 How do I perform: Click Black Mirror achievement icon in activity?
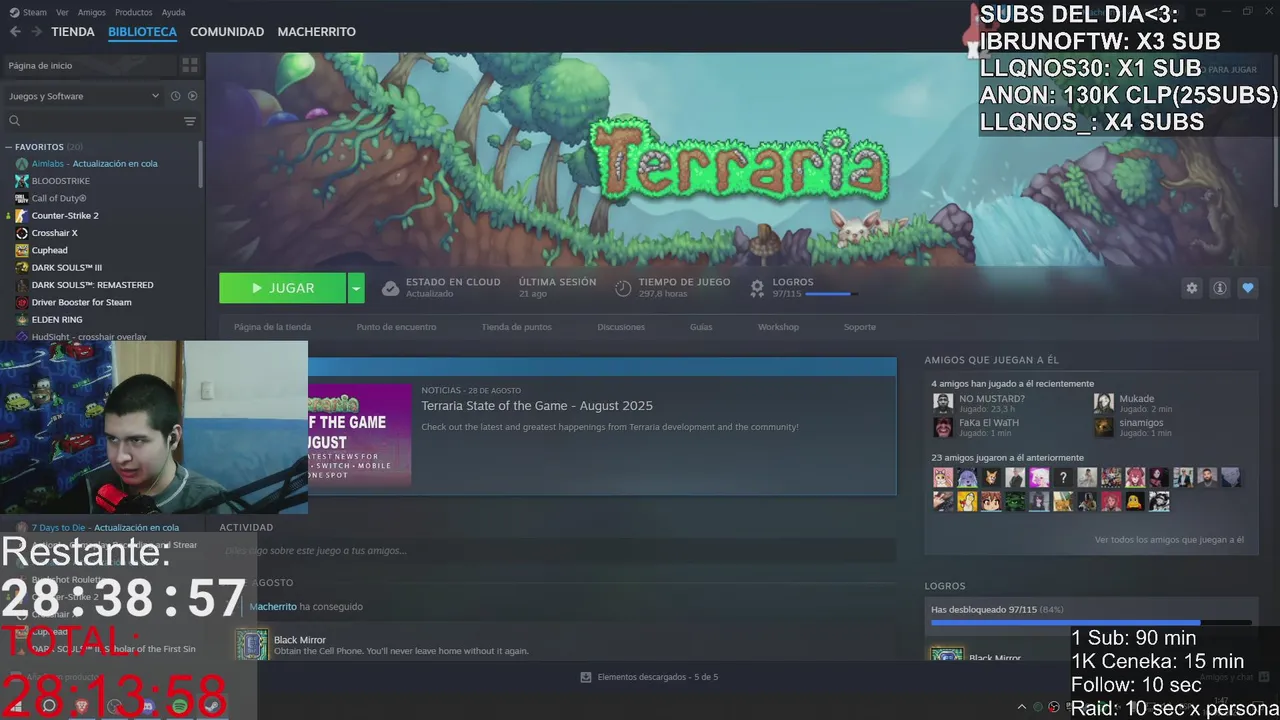250,644
